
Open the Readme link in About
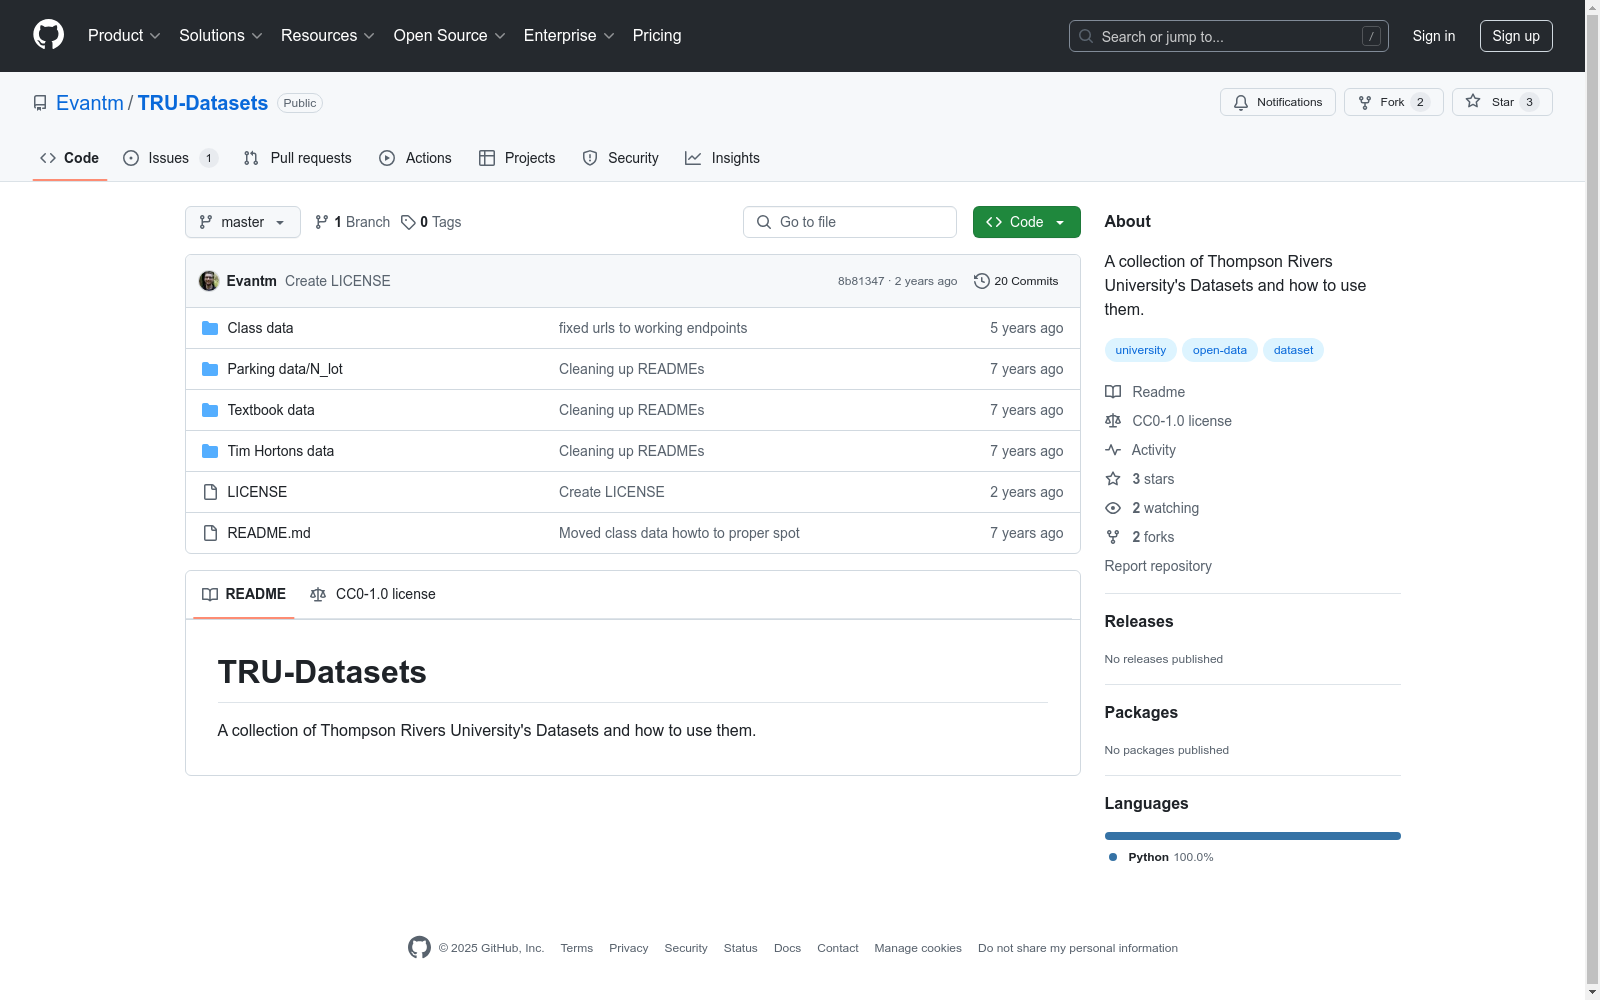[x=1145, y=392]
